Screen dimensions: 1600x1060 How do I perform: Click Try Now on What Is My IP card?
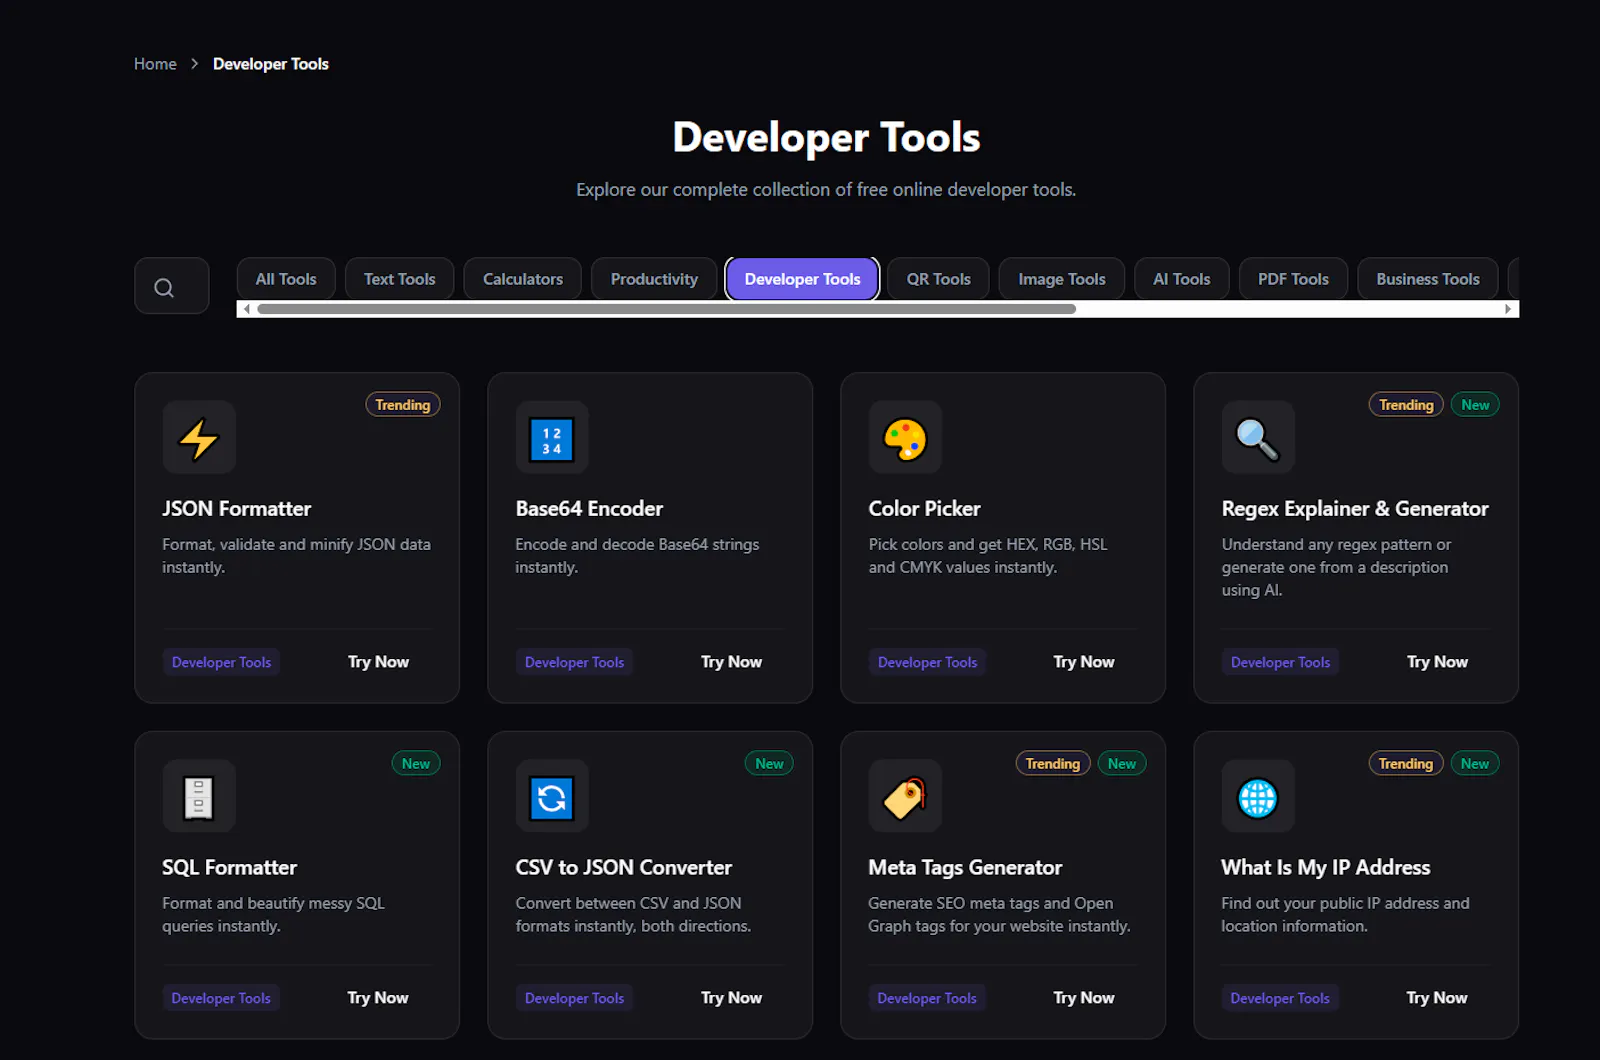point(1437,998)
